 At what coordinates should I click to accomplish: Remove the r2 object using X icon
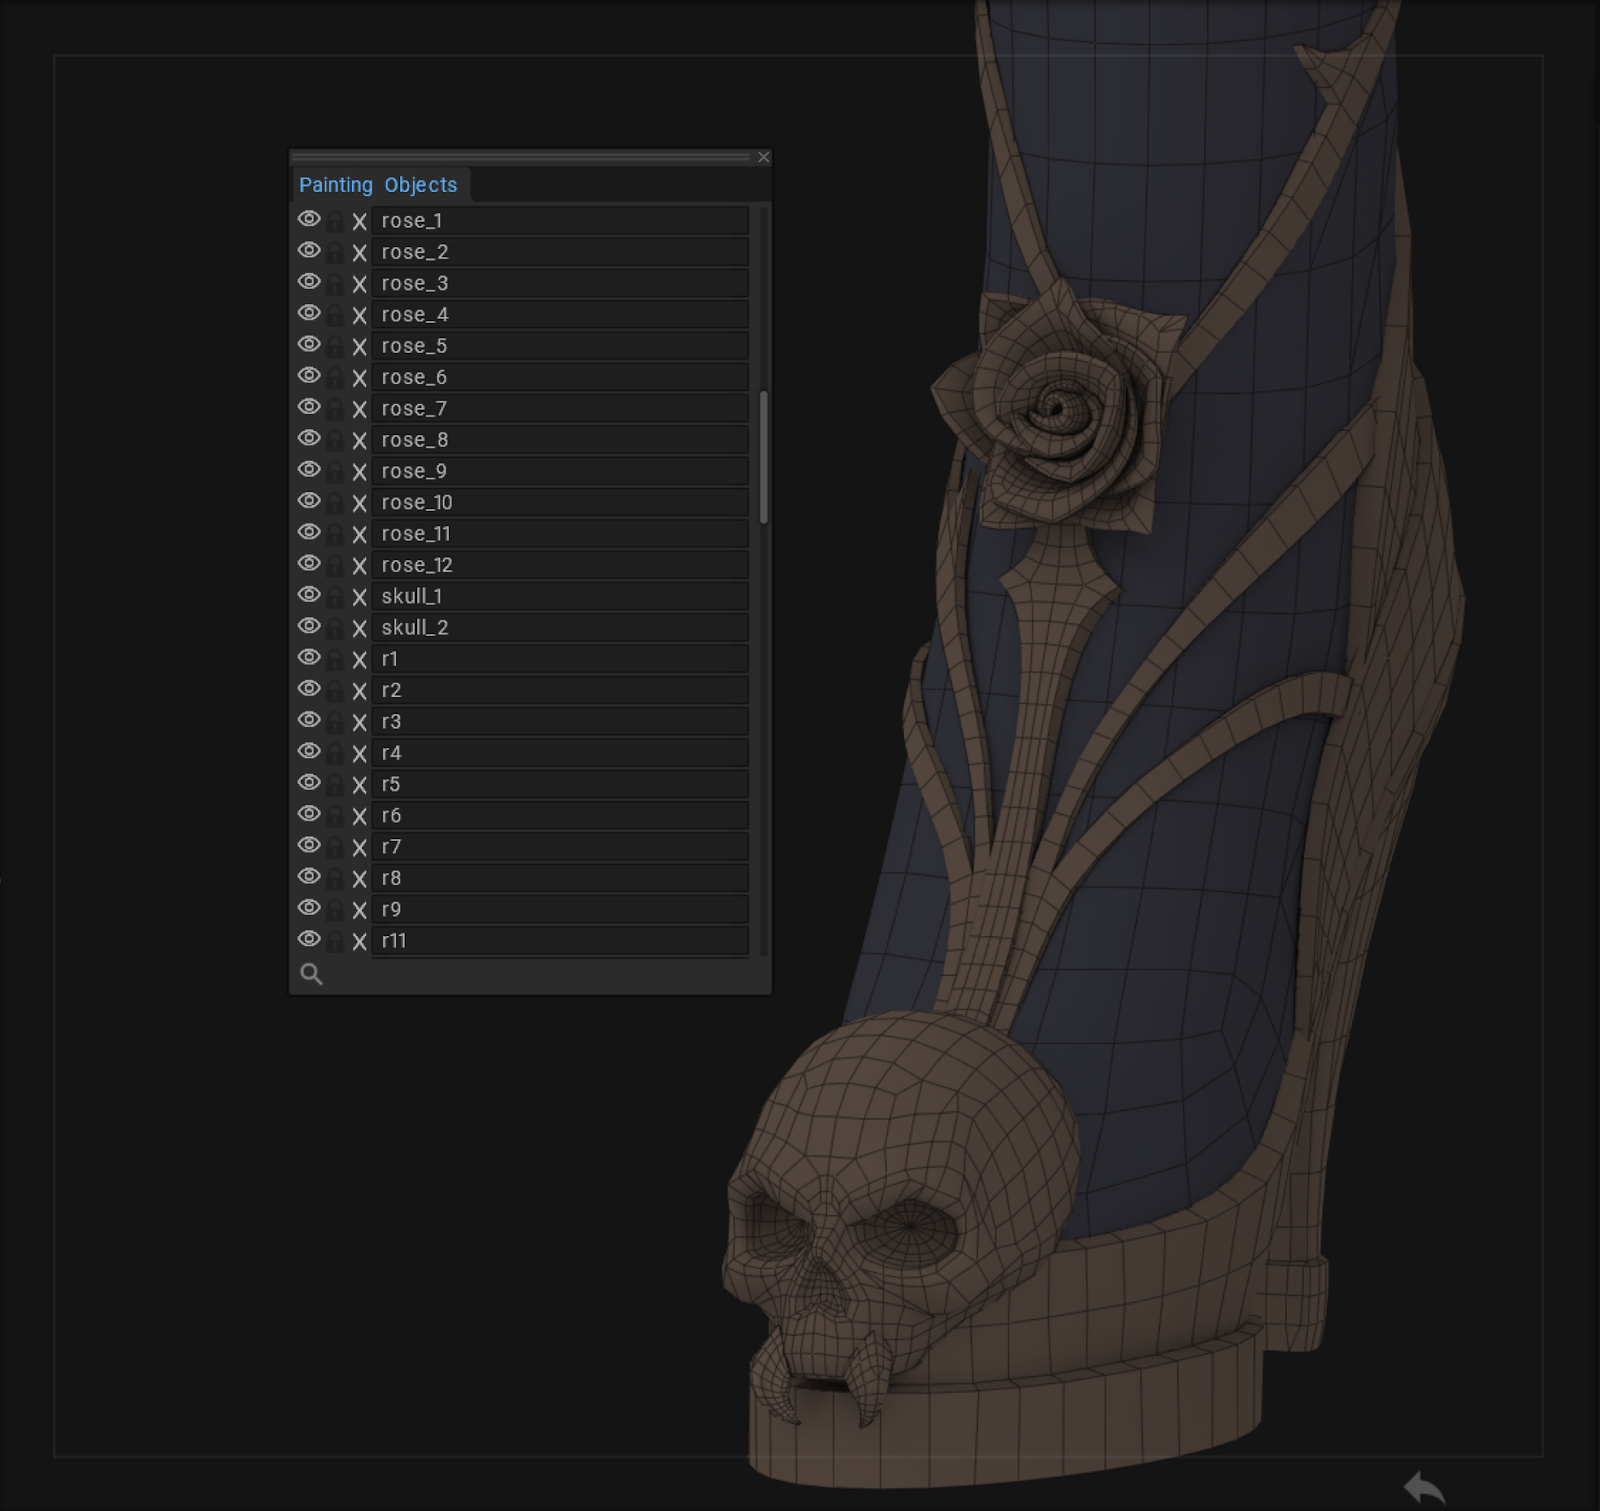click(360, 691)
